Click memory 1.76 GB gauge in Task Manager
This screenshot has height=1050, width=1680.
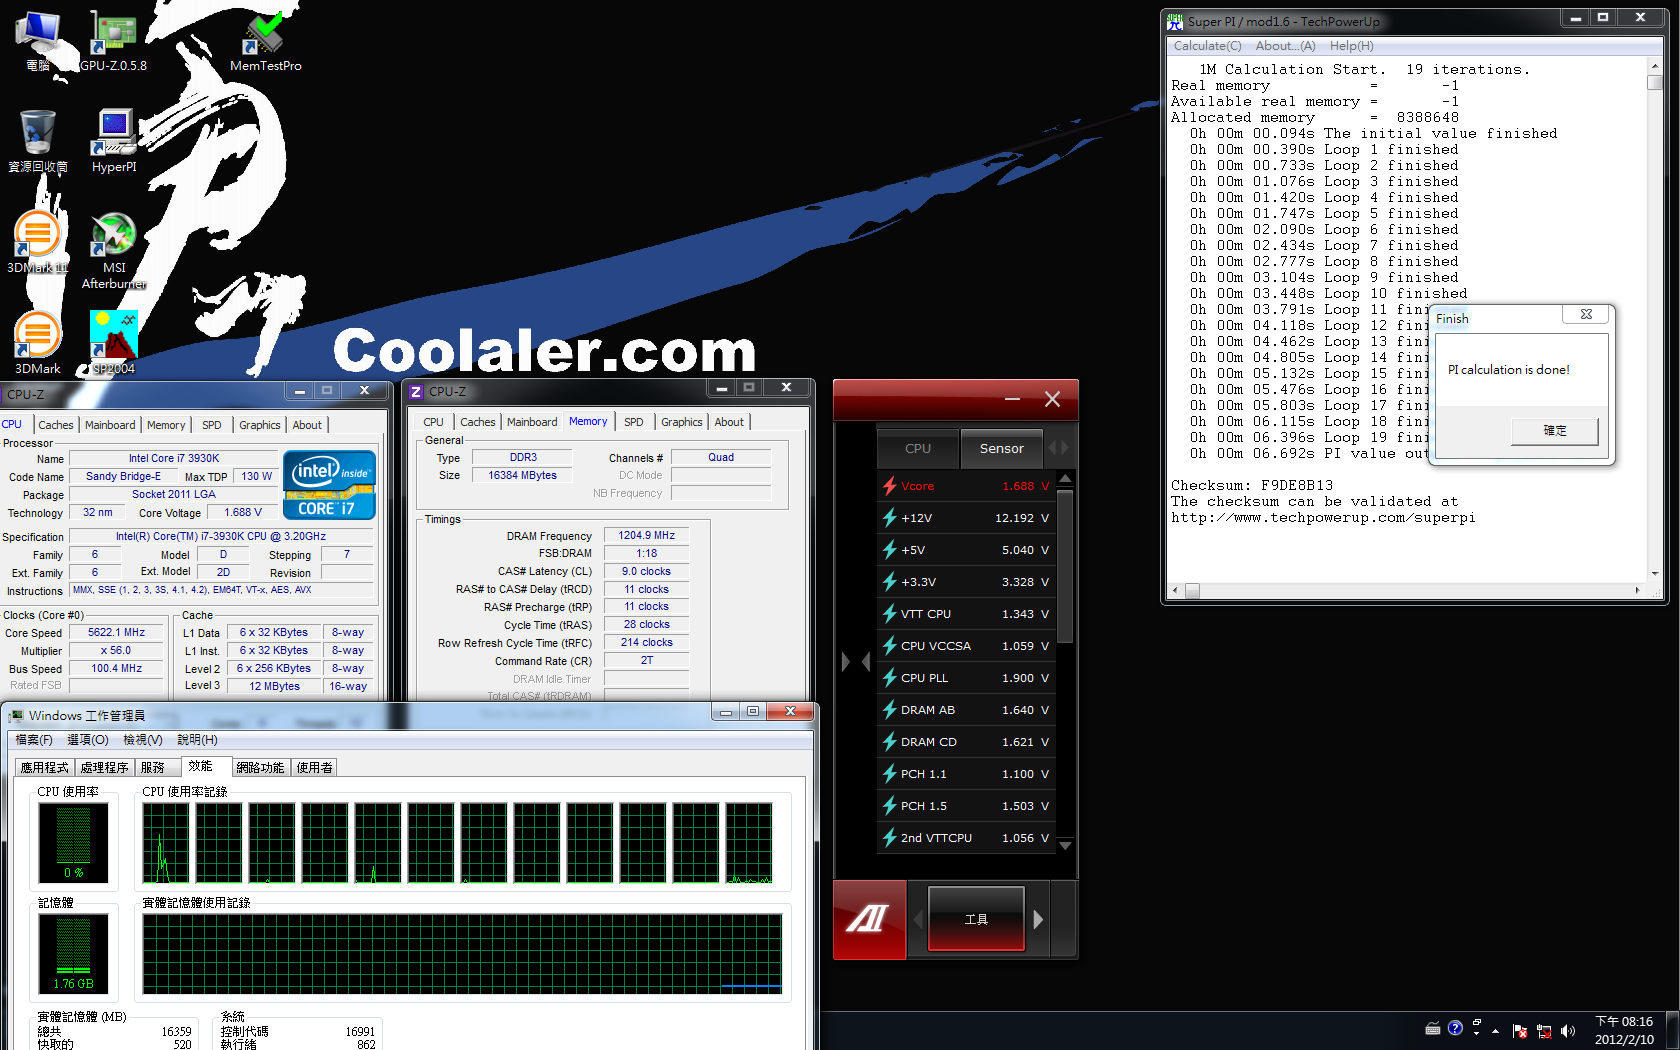74,953
